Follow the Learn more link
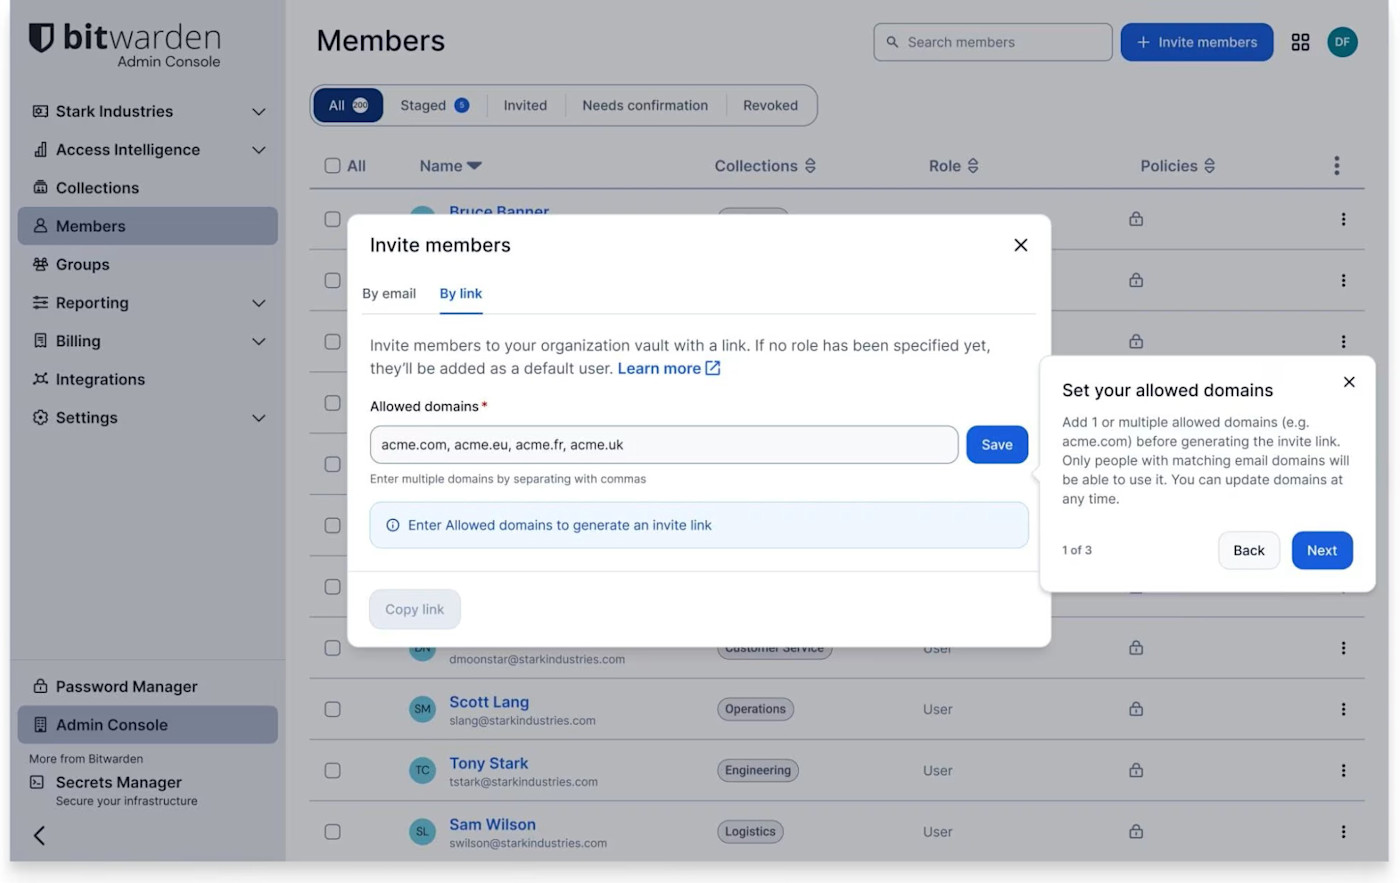Screen dimensions: 1400x883 click(669, 369)
